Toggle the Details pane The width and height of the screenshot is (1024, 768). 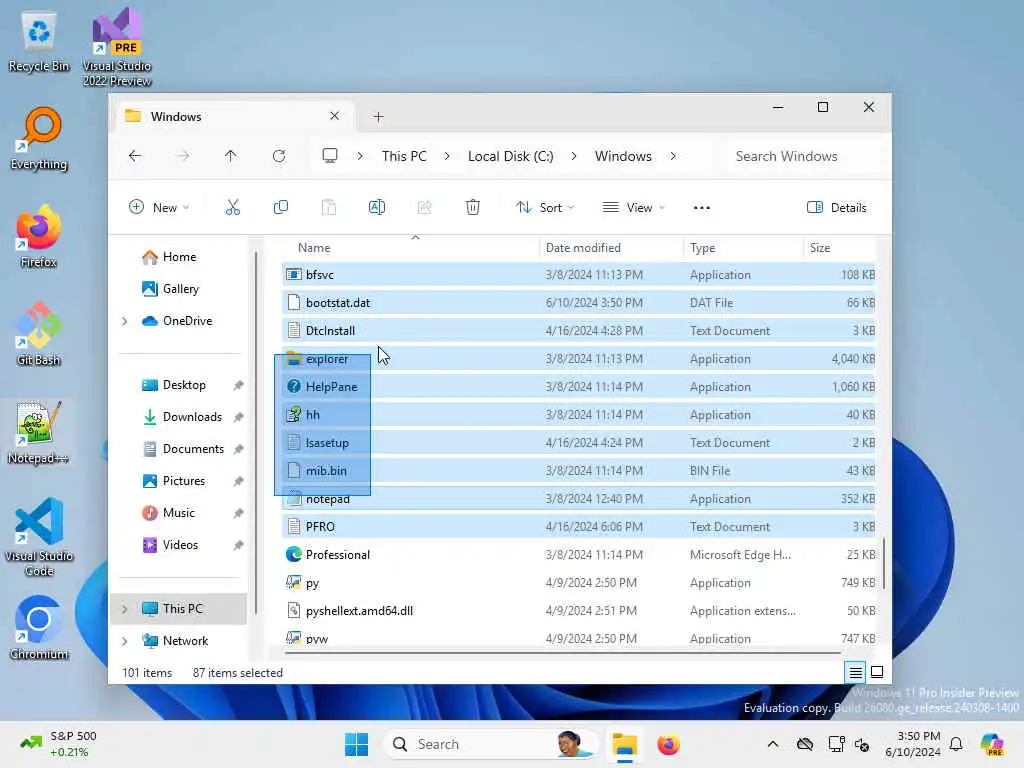pos(837,208)
